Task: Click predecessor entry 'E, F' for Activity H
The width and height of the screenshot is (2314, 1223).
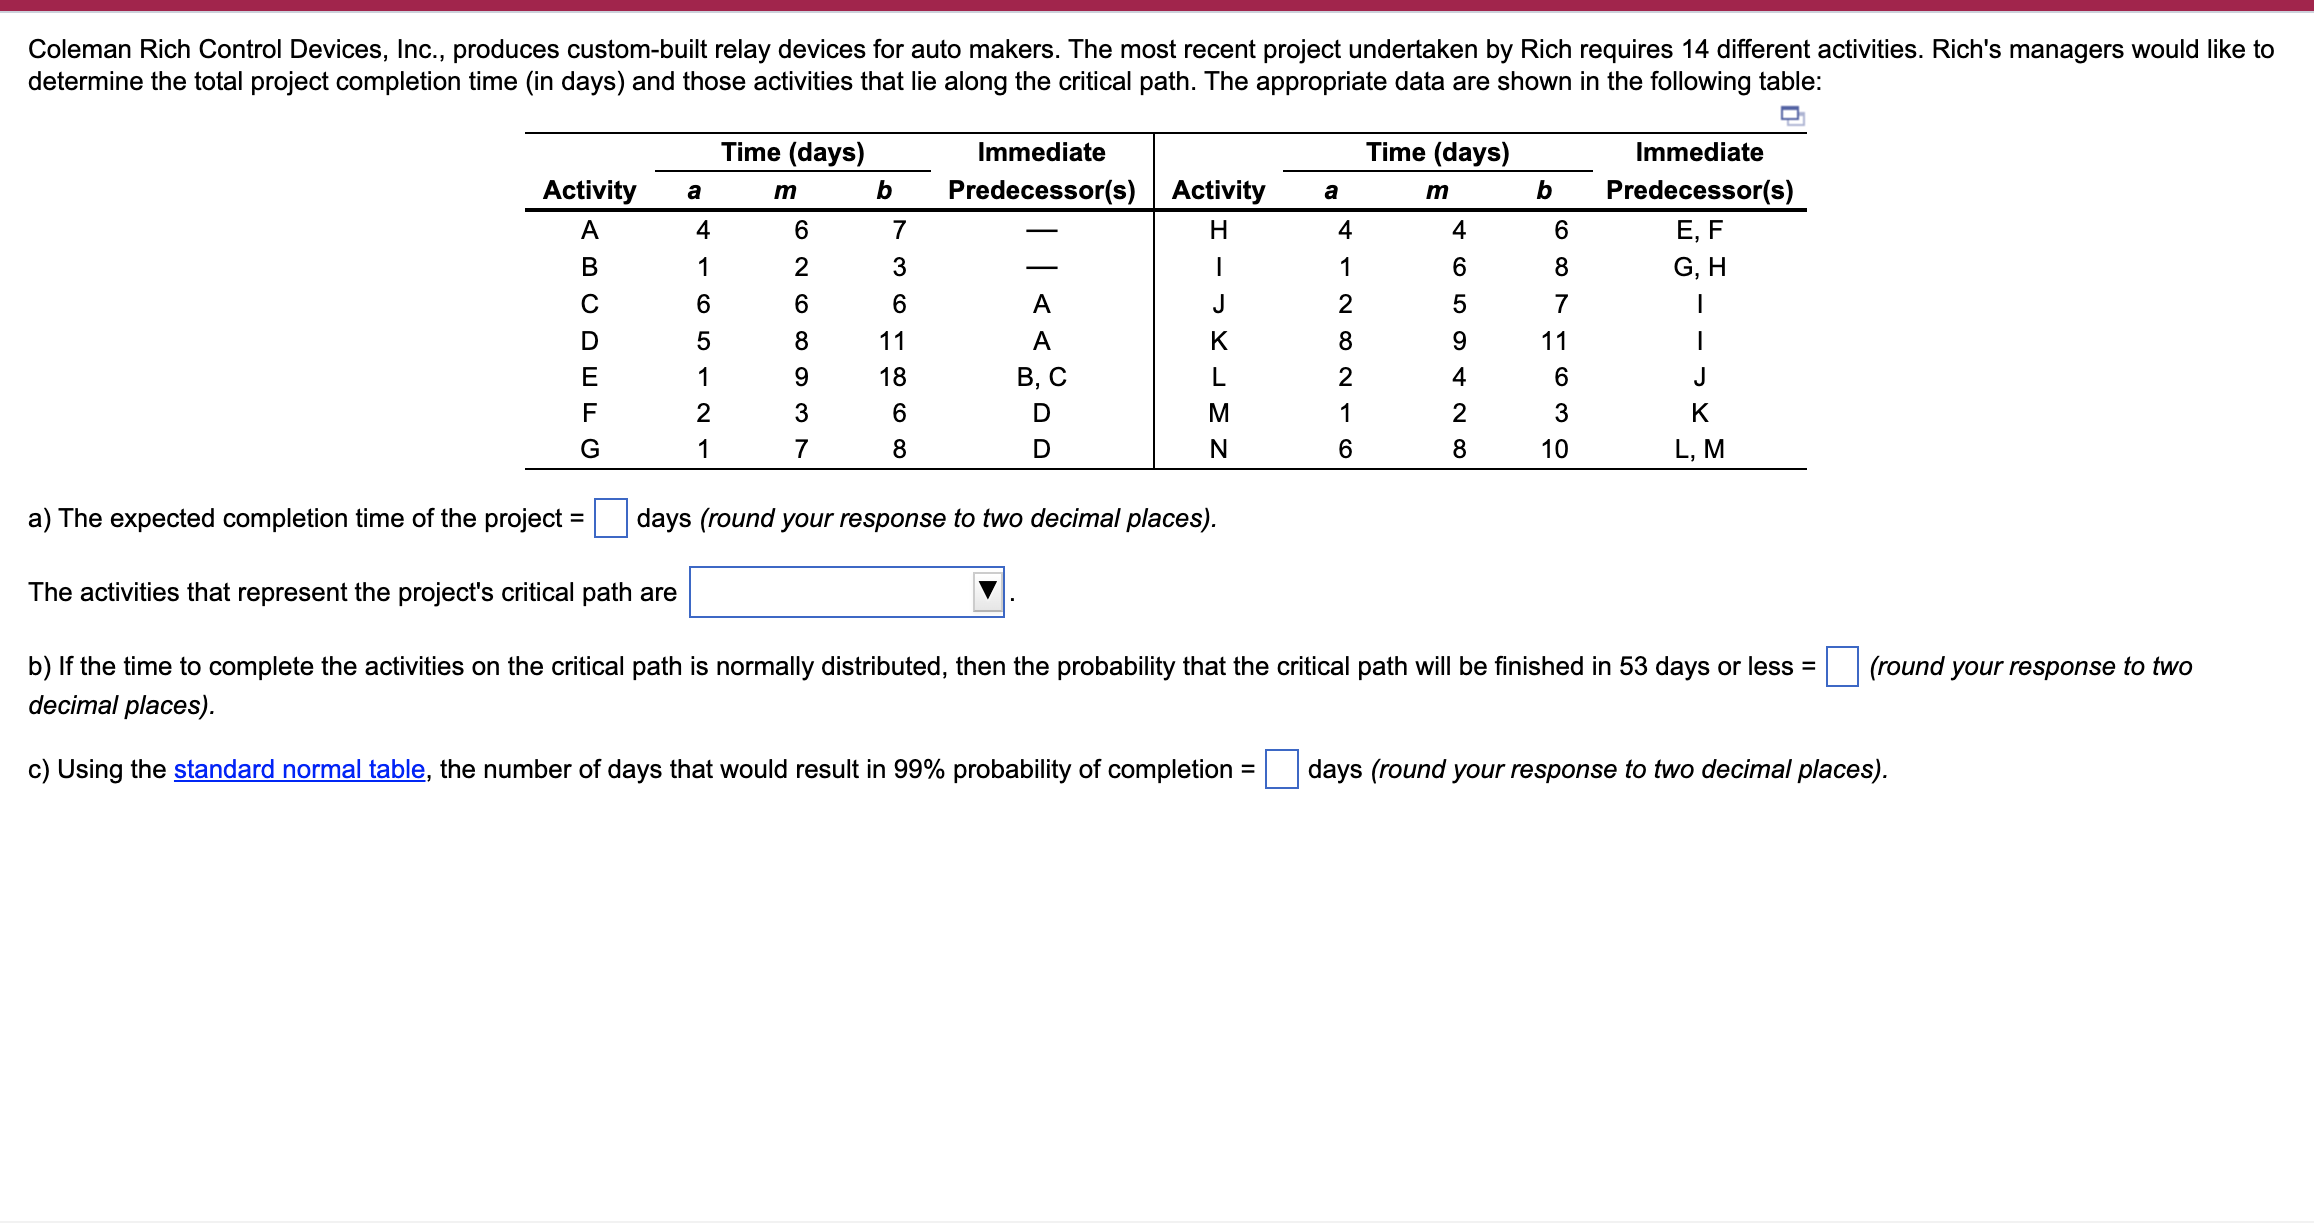Action: click(1698, 229)
